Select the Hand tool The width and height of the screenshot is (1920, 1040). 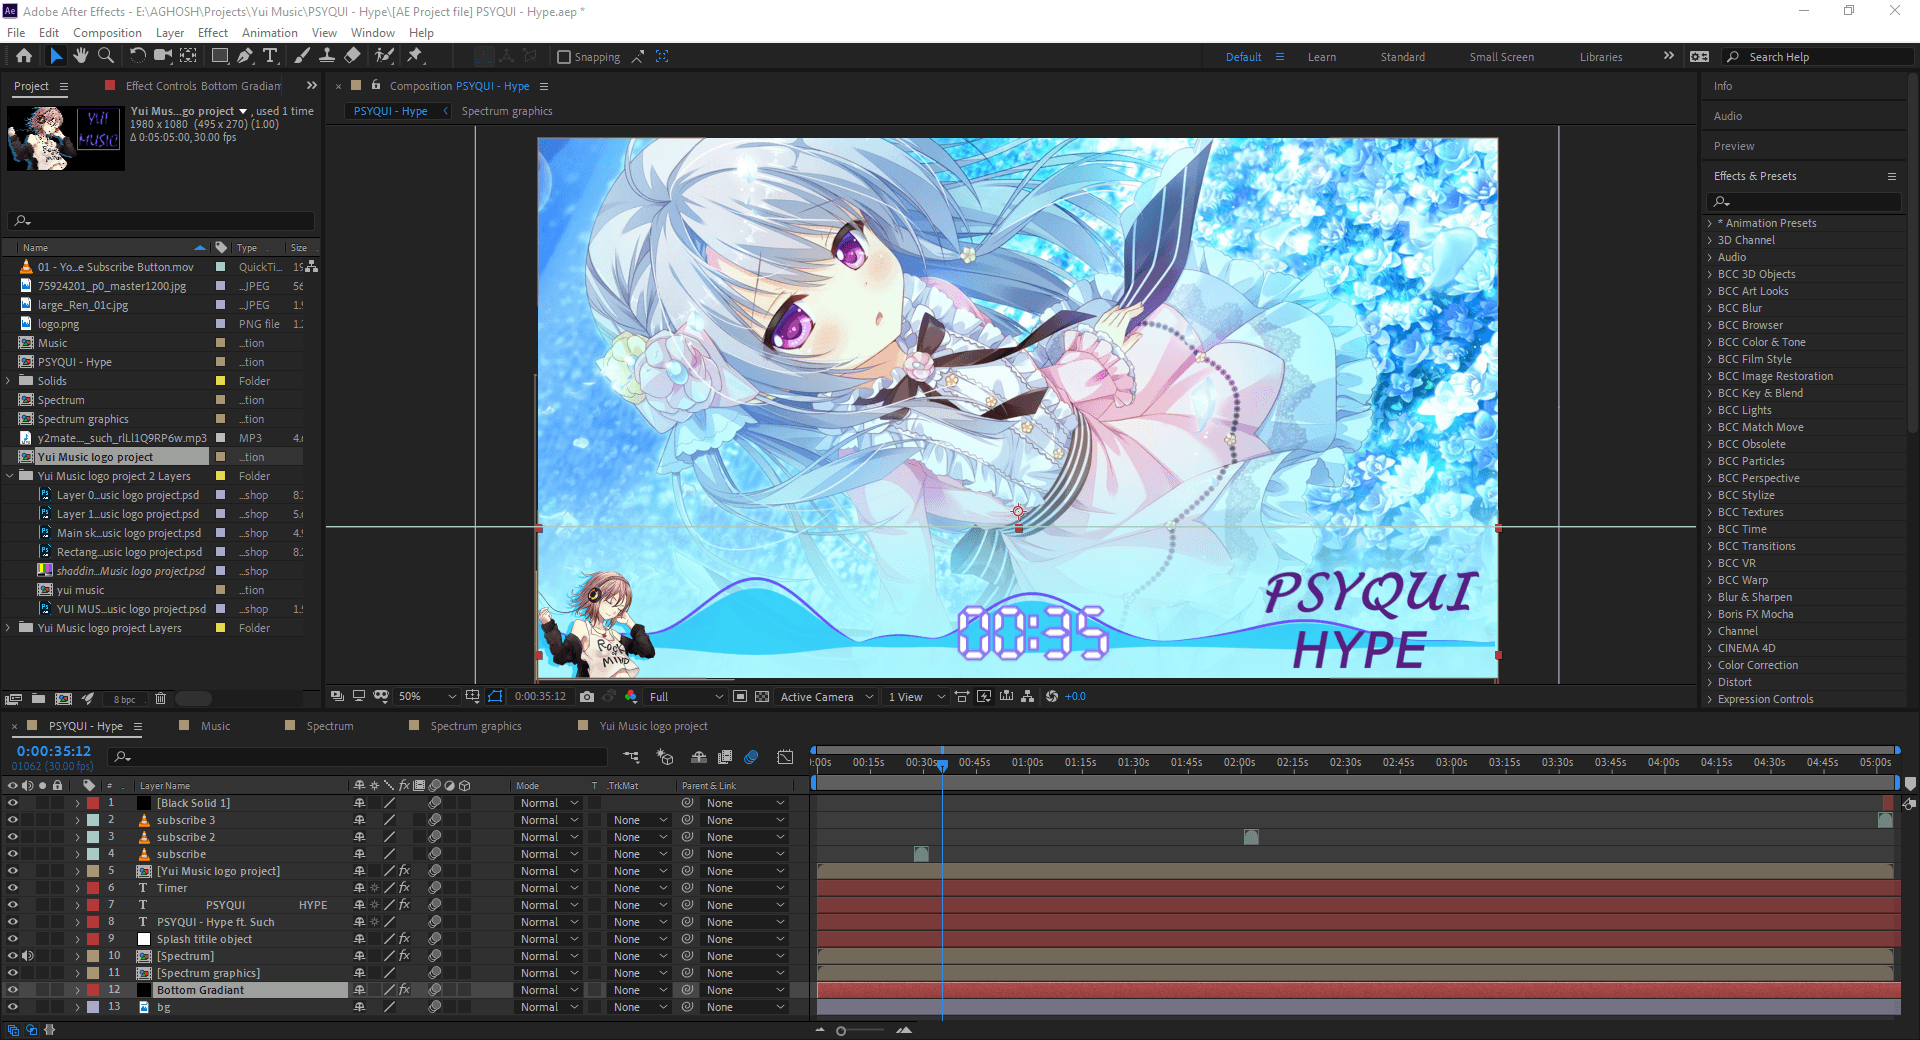click(81, 57)
